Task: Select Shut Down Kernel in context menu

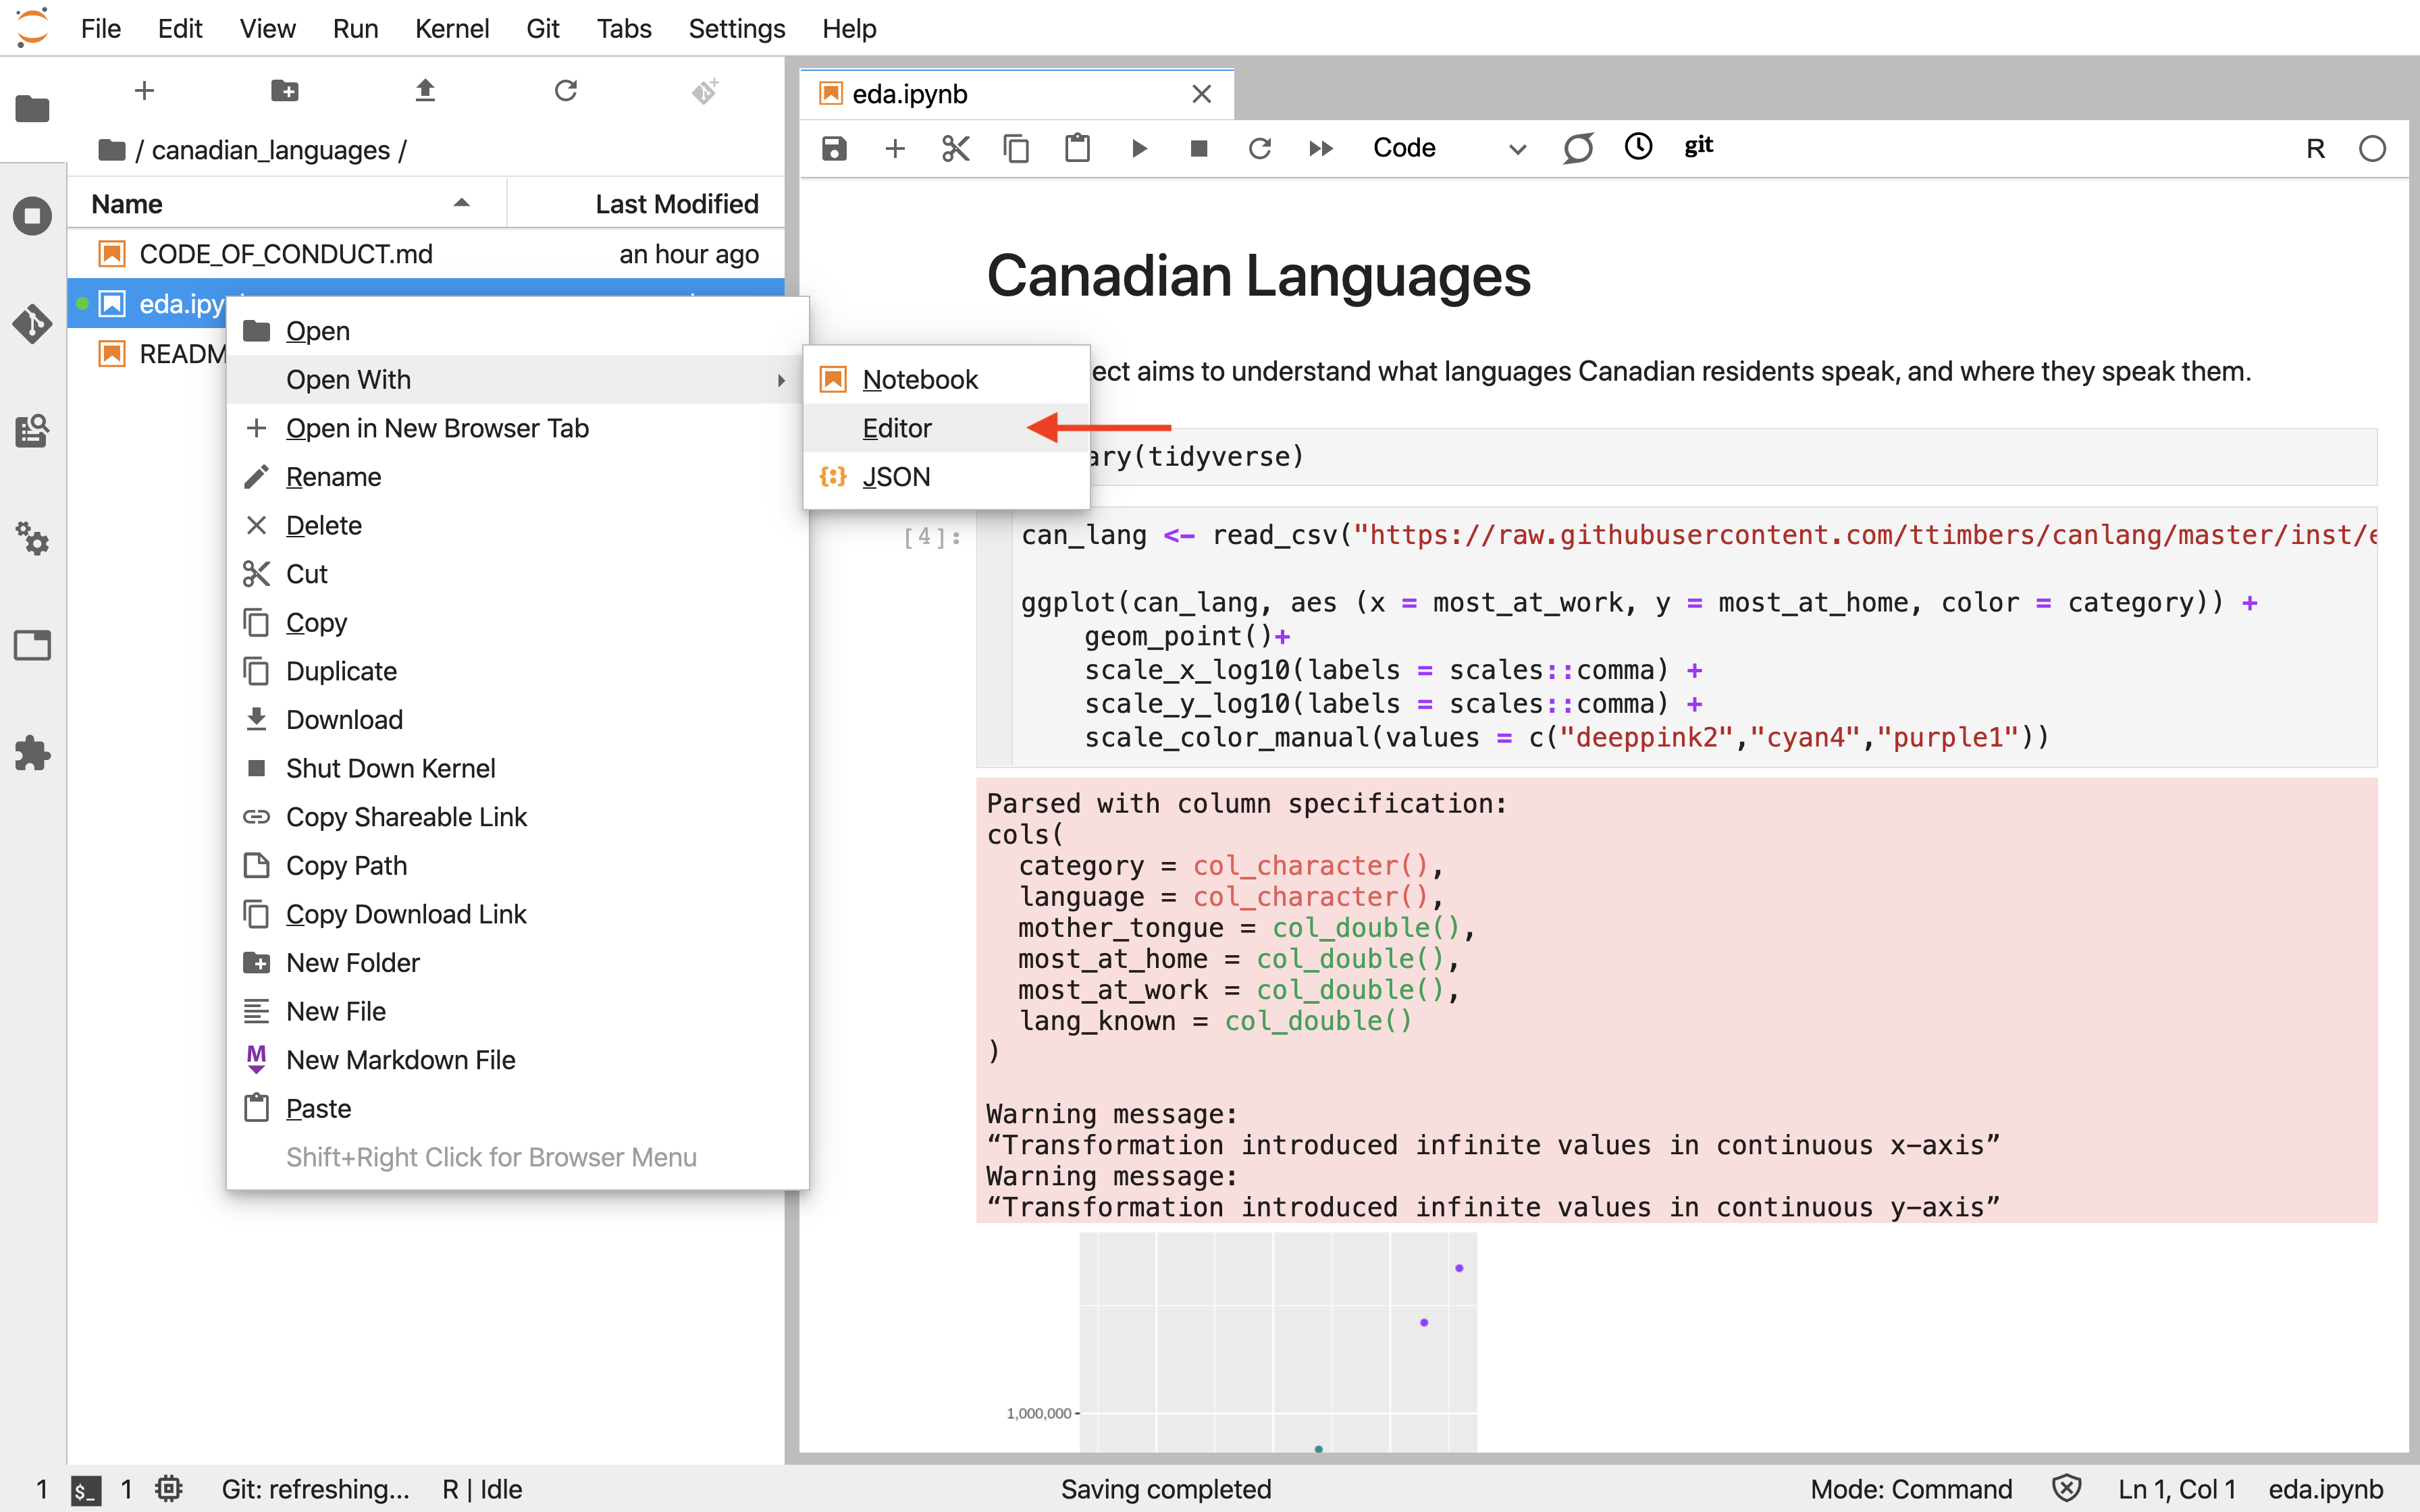Action: pyautogui.click(x=517, y=768)
